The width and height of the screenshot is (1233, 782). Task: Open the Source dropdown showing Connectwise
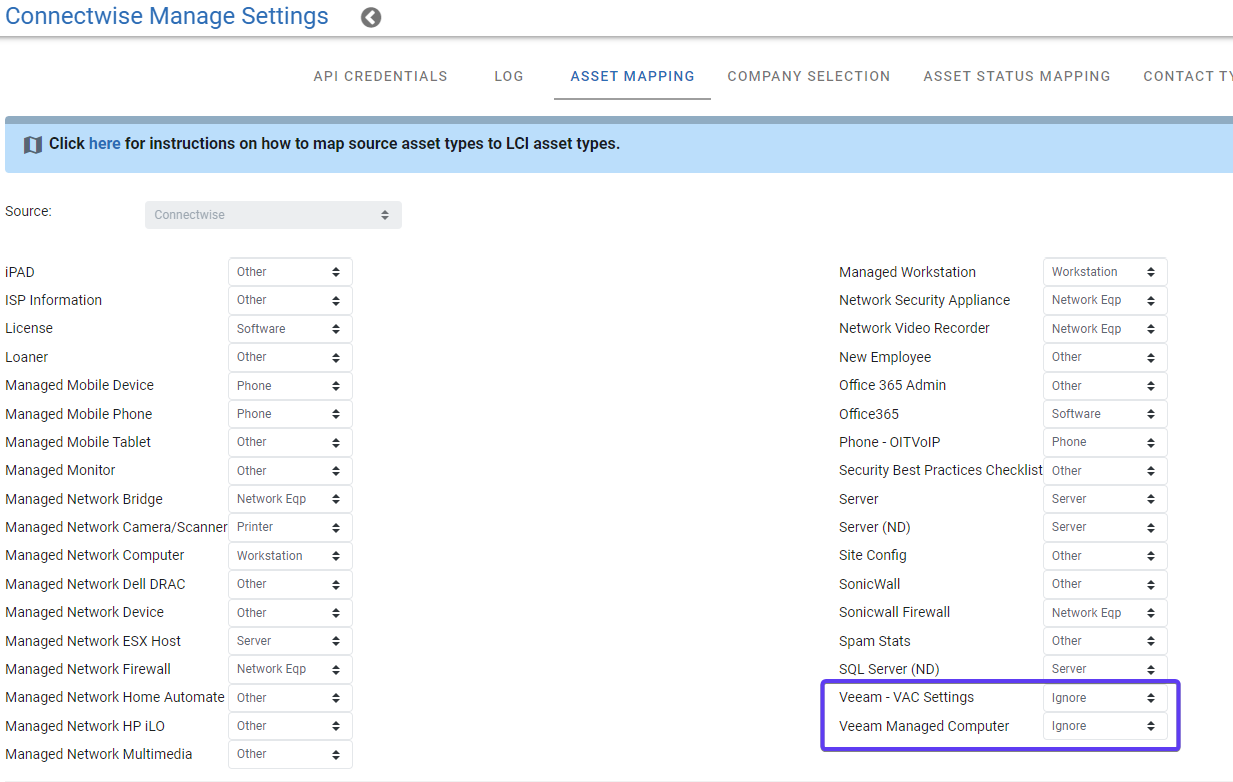coord(273,215)
